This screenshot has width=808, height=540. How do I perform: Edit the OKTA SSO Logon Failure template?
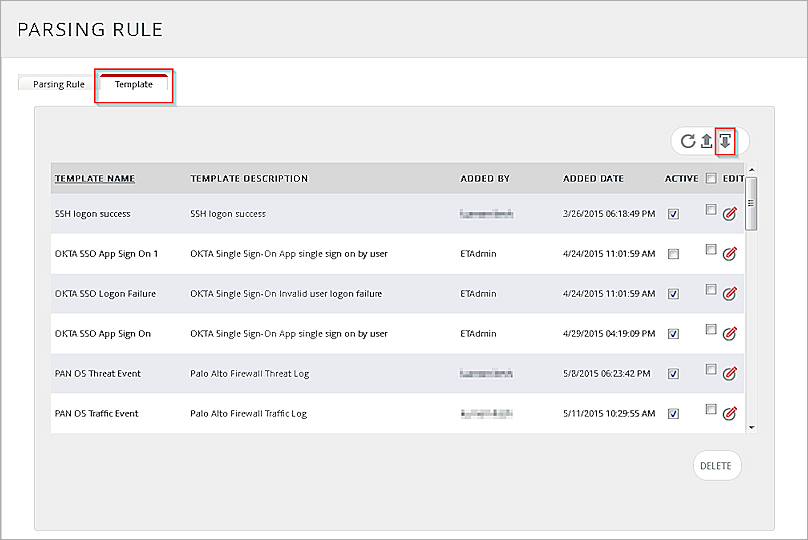tap(729, 294)
